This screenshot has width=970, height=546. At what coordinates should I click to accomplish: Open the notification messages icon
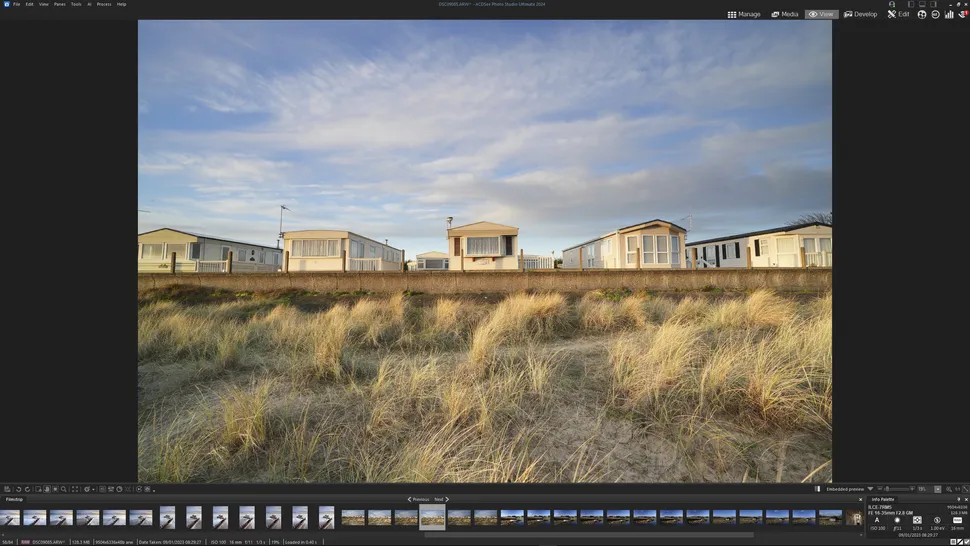(x=962, y=14)
